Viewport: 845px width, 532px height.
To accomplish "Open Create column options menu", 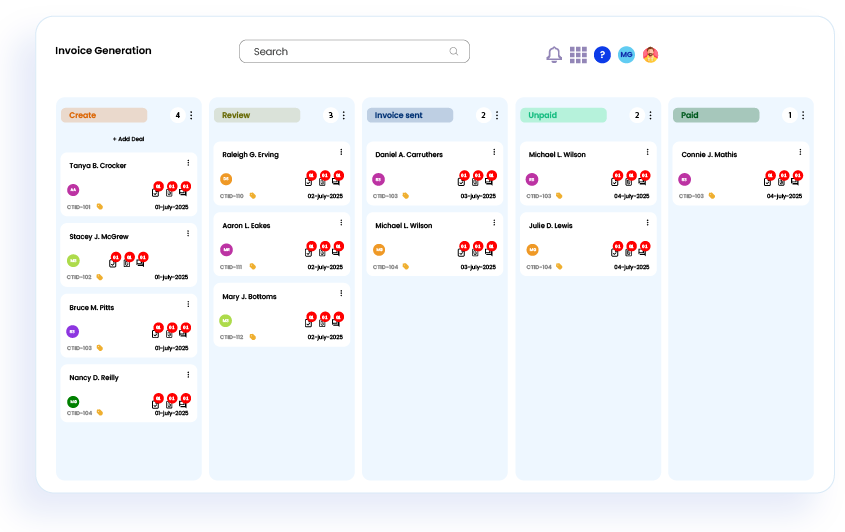I will pyautogui.click(x=191, y=115).
